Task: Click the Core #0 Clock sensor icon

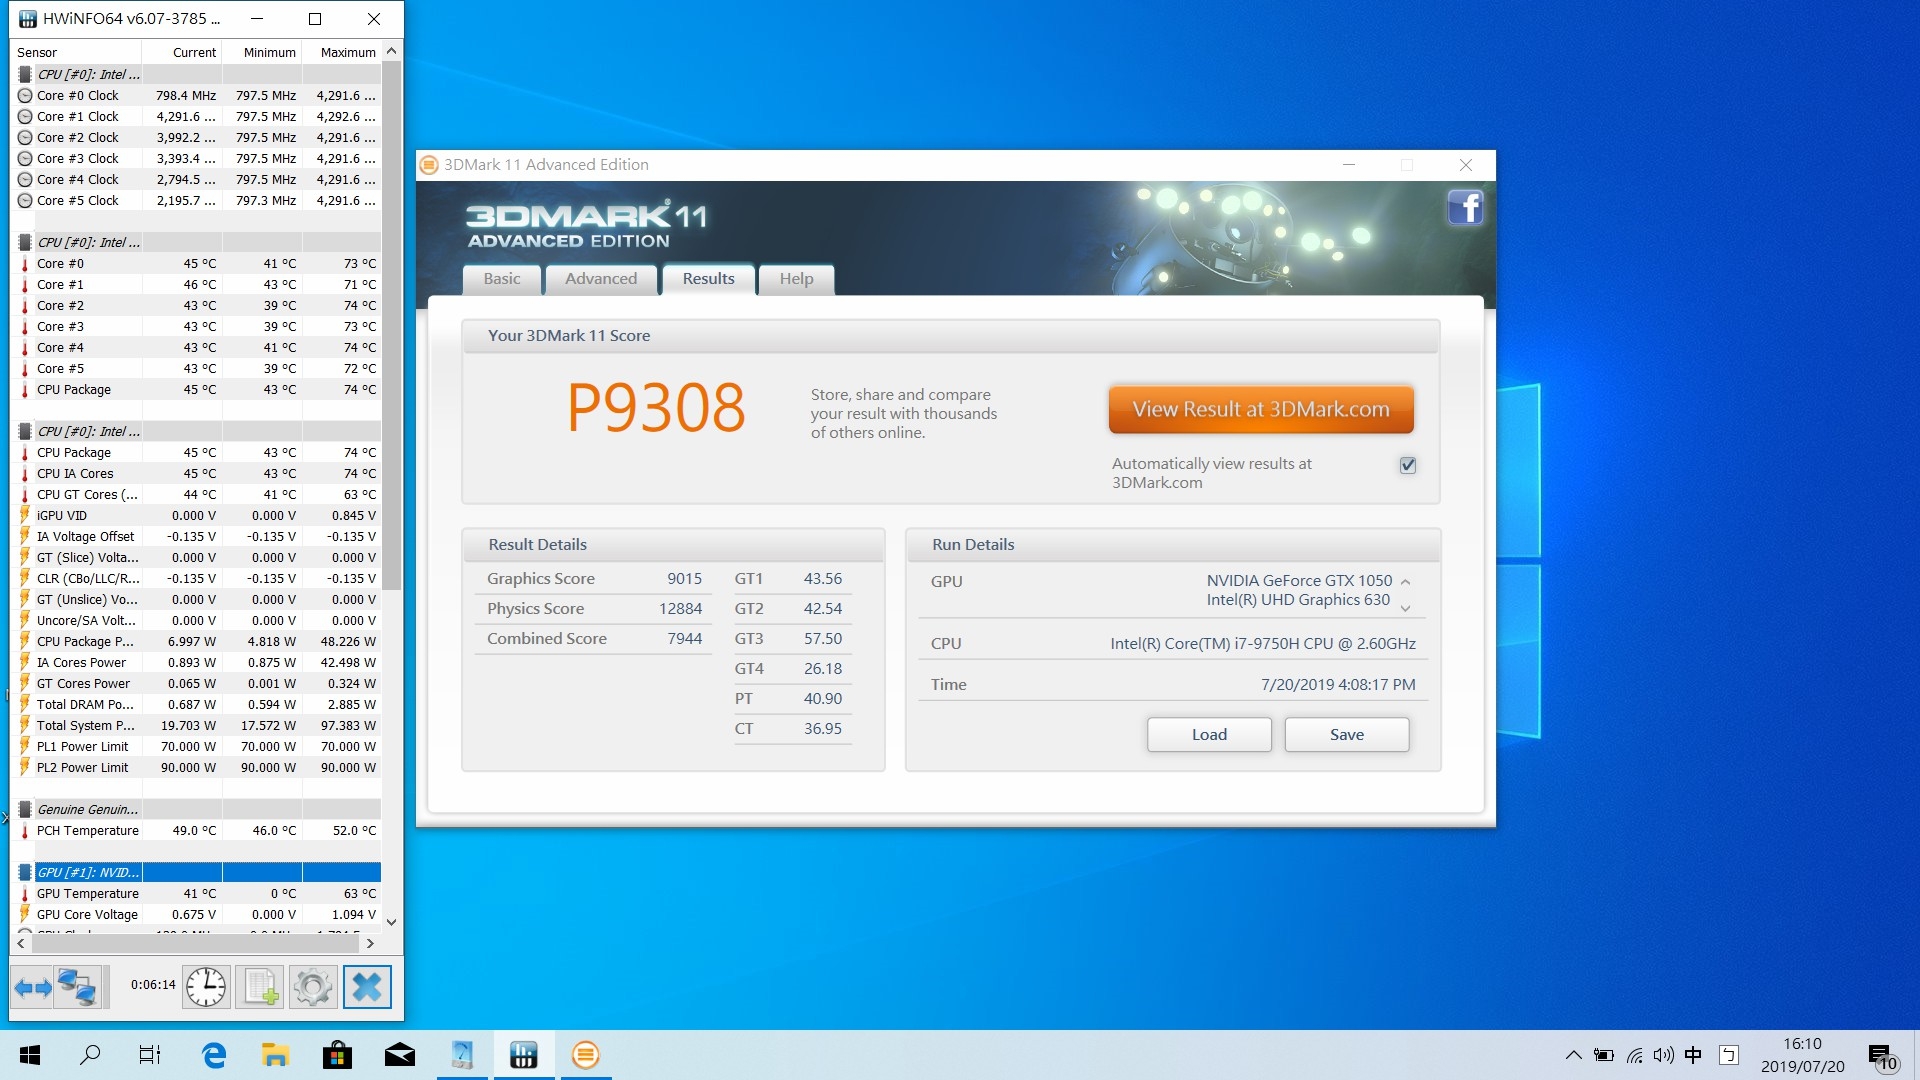Action: 25,96
